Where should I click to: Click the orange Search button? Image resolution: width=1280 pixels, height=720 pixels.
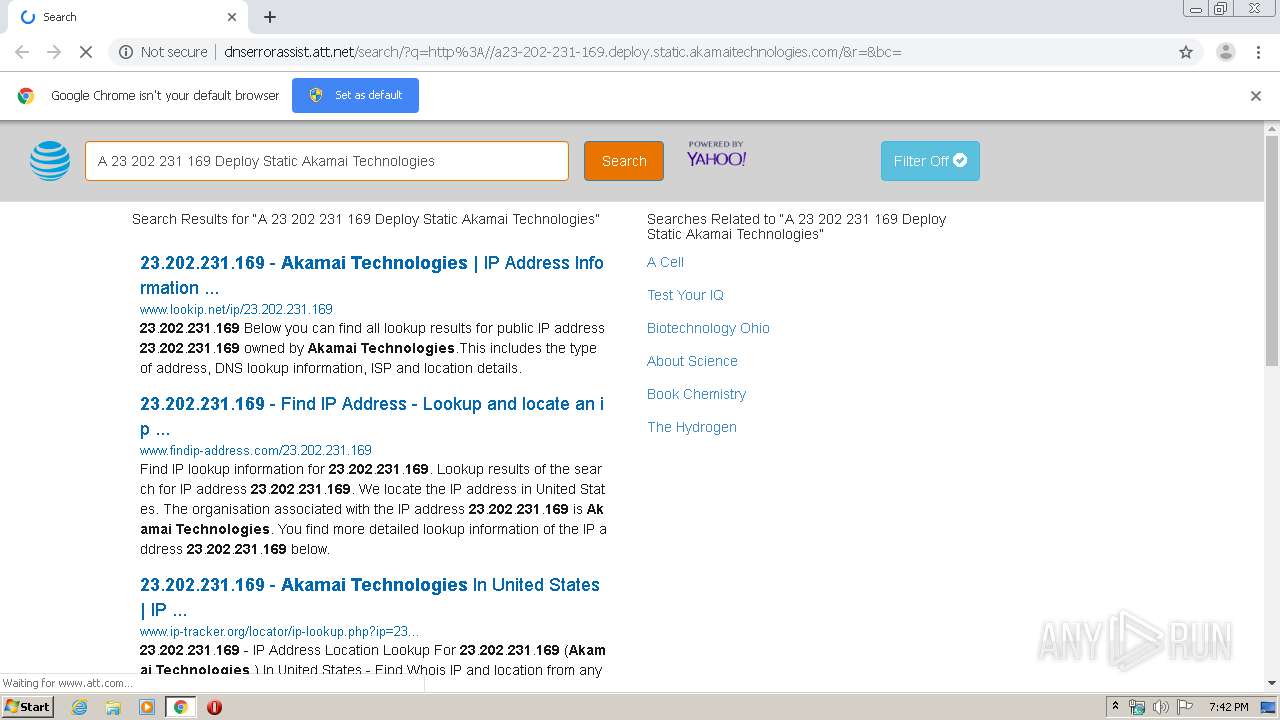[624, 161]
